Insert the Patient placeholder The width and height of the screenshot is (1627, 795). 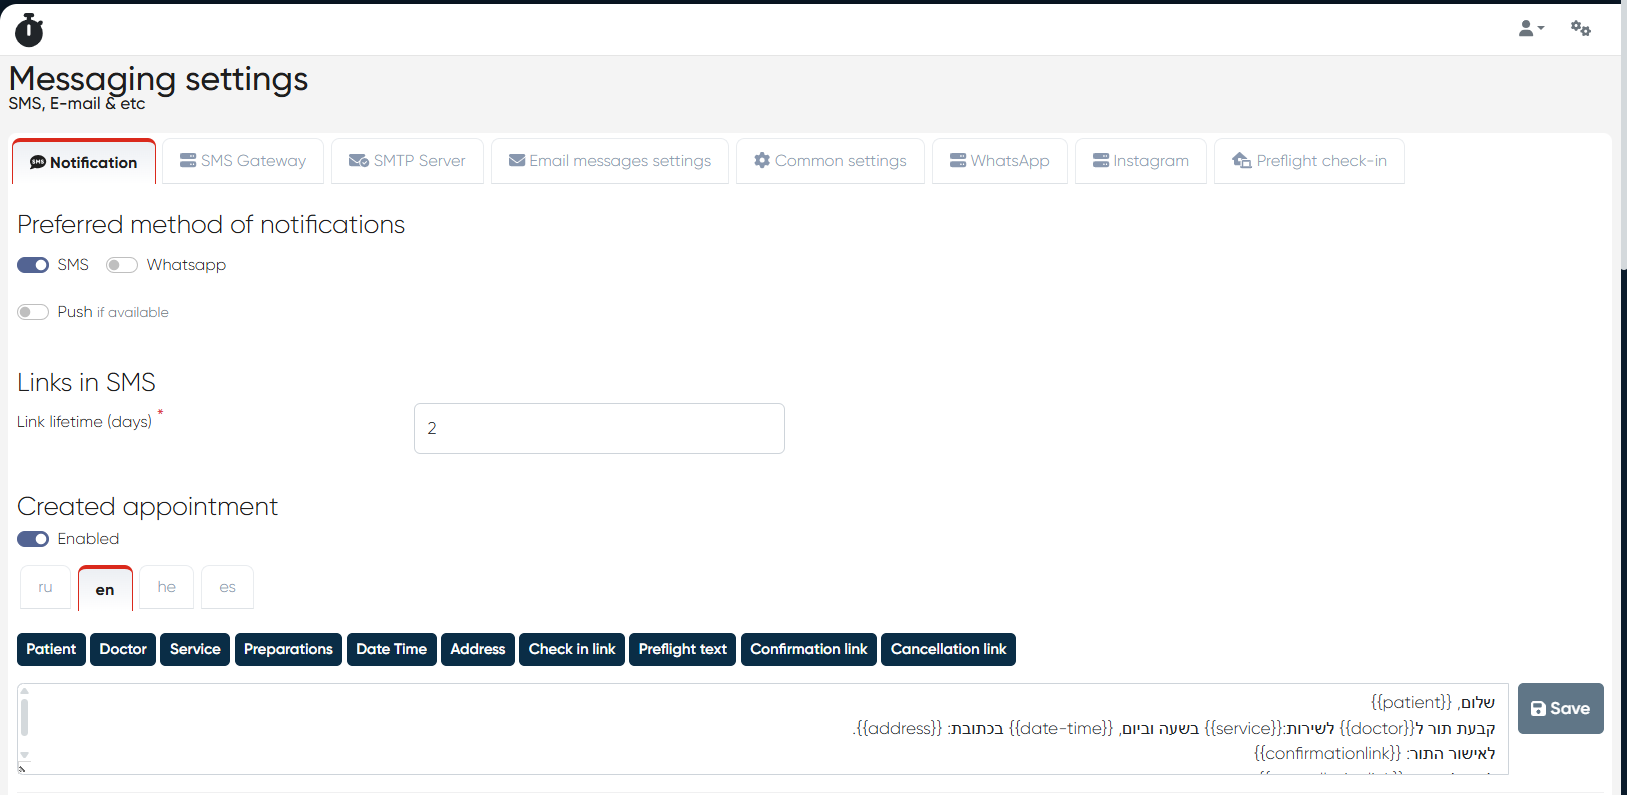51,649
